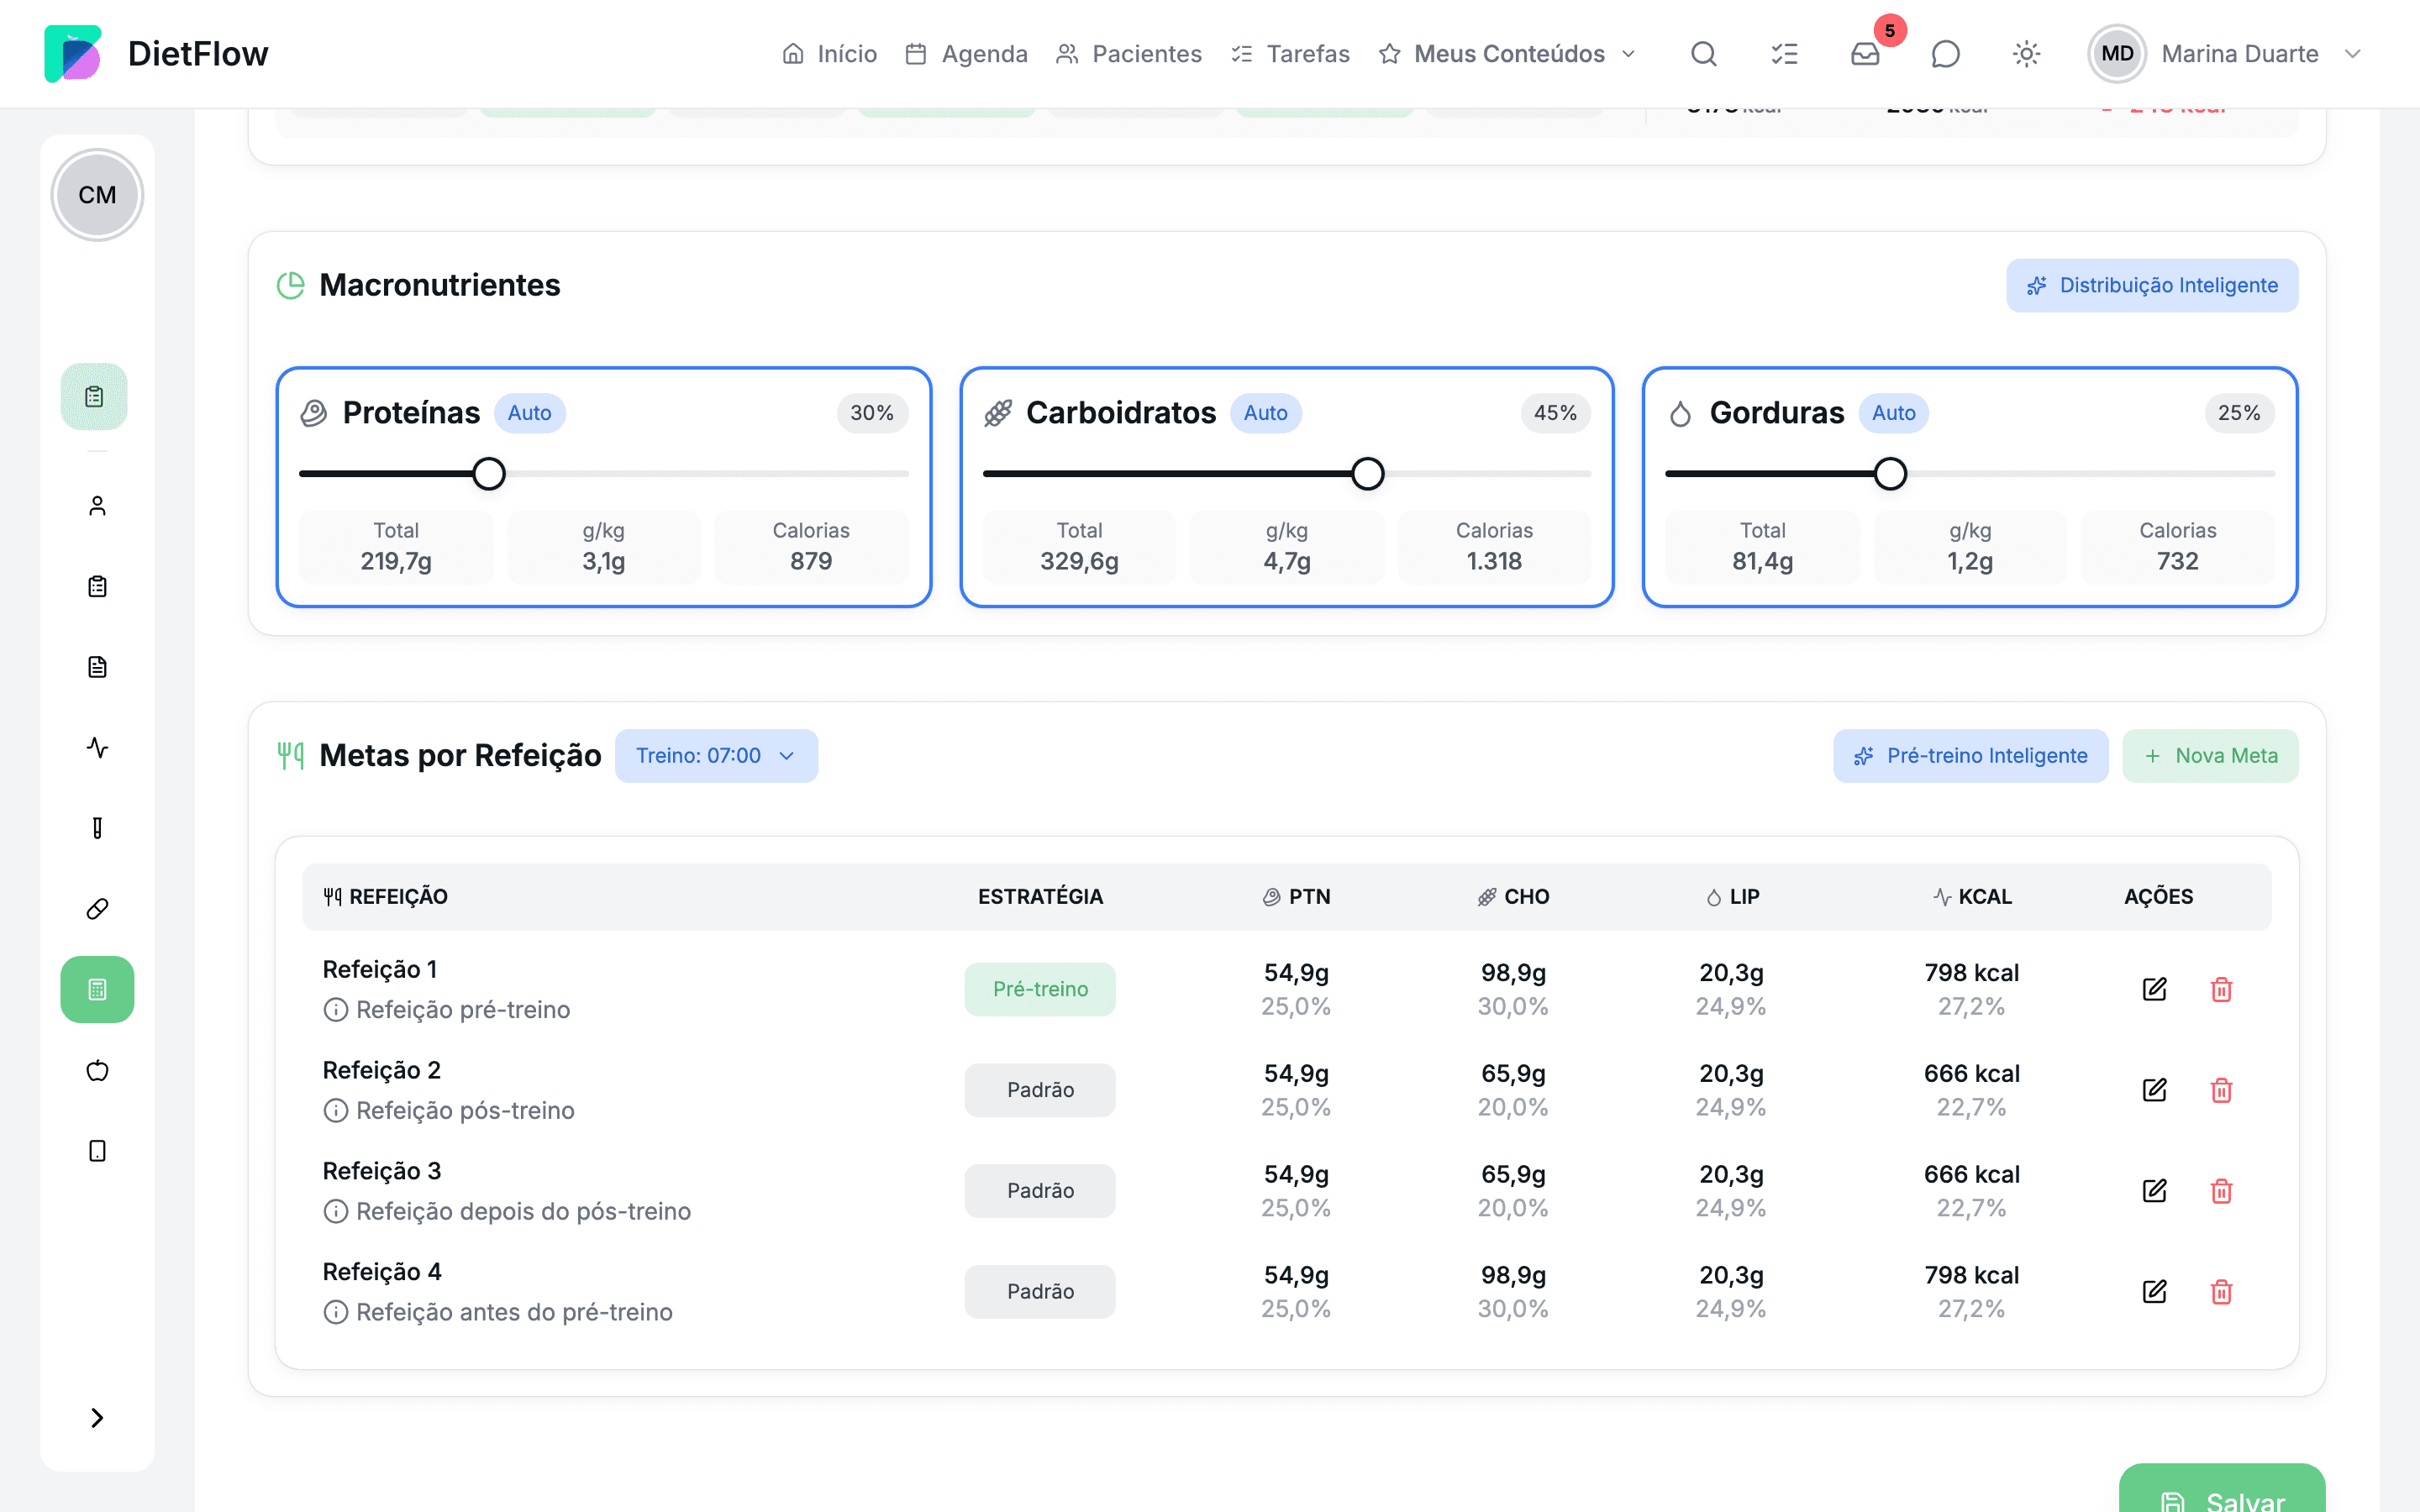Open the activity pulse sidebar icon
This screenshot has width=2420, height=1512.
[97, 748]
